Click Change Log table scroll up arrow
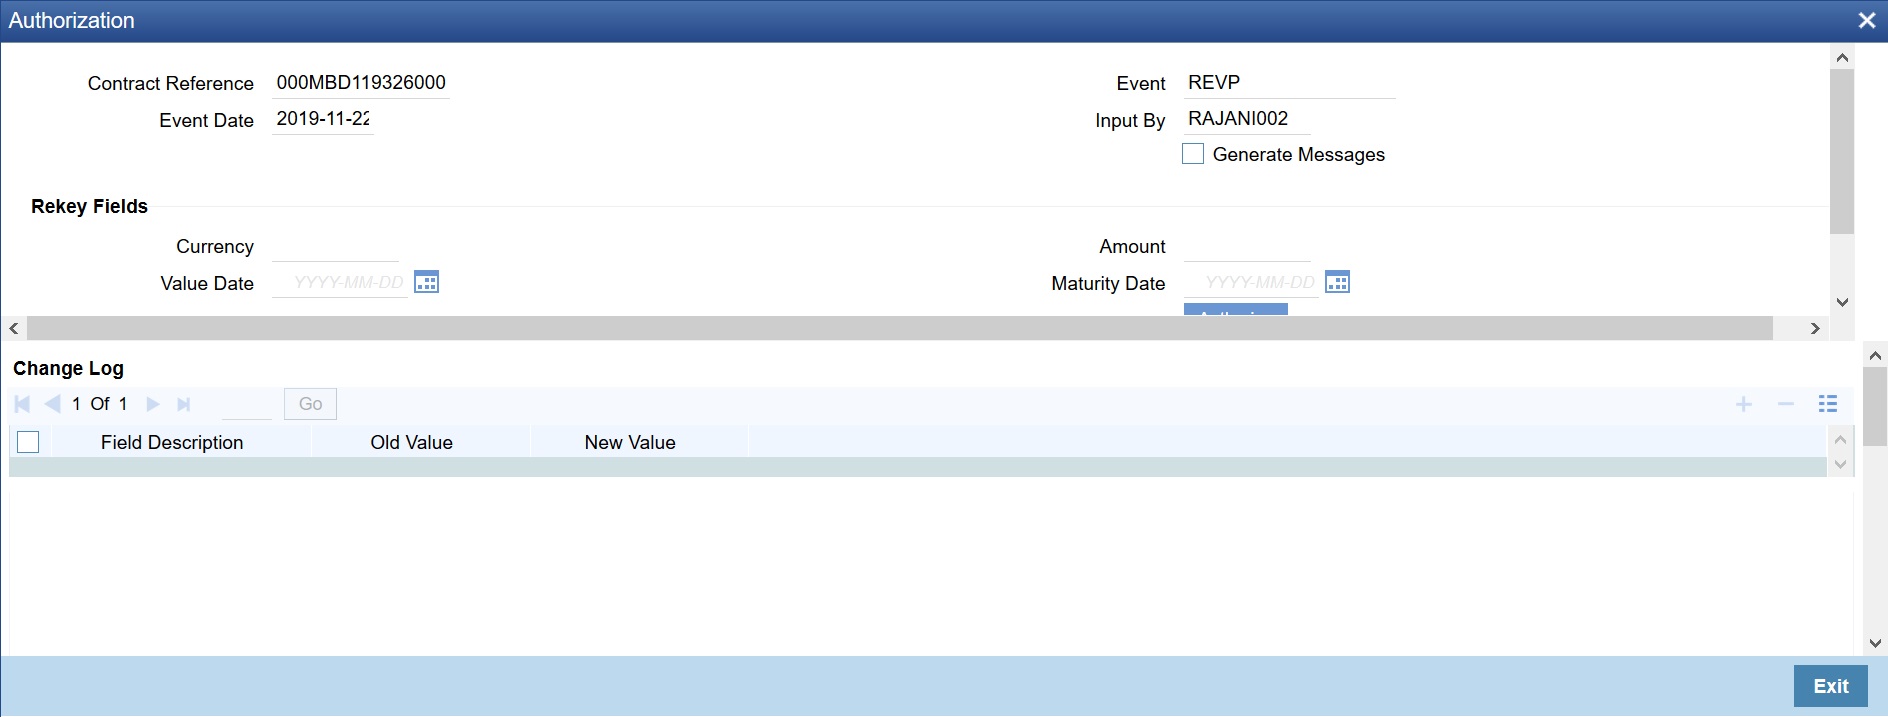The height and width of the screenshot is (717, 1888). (x=1840, y=440)
